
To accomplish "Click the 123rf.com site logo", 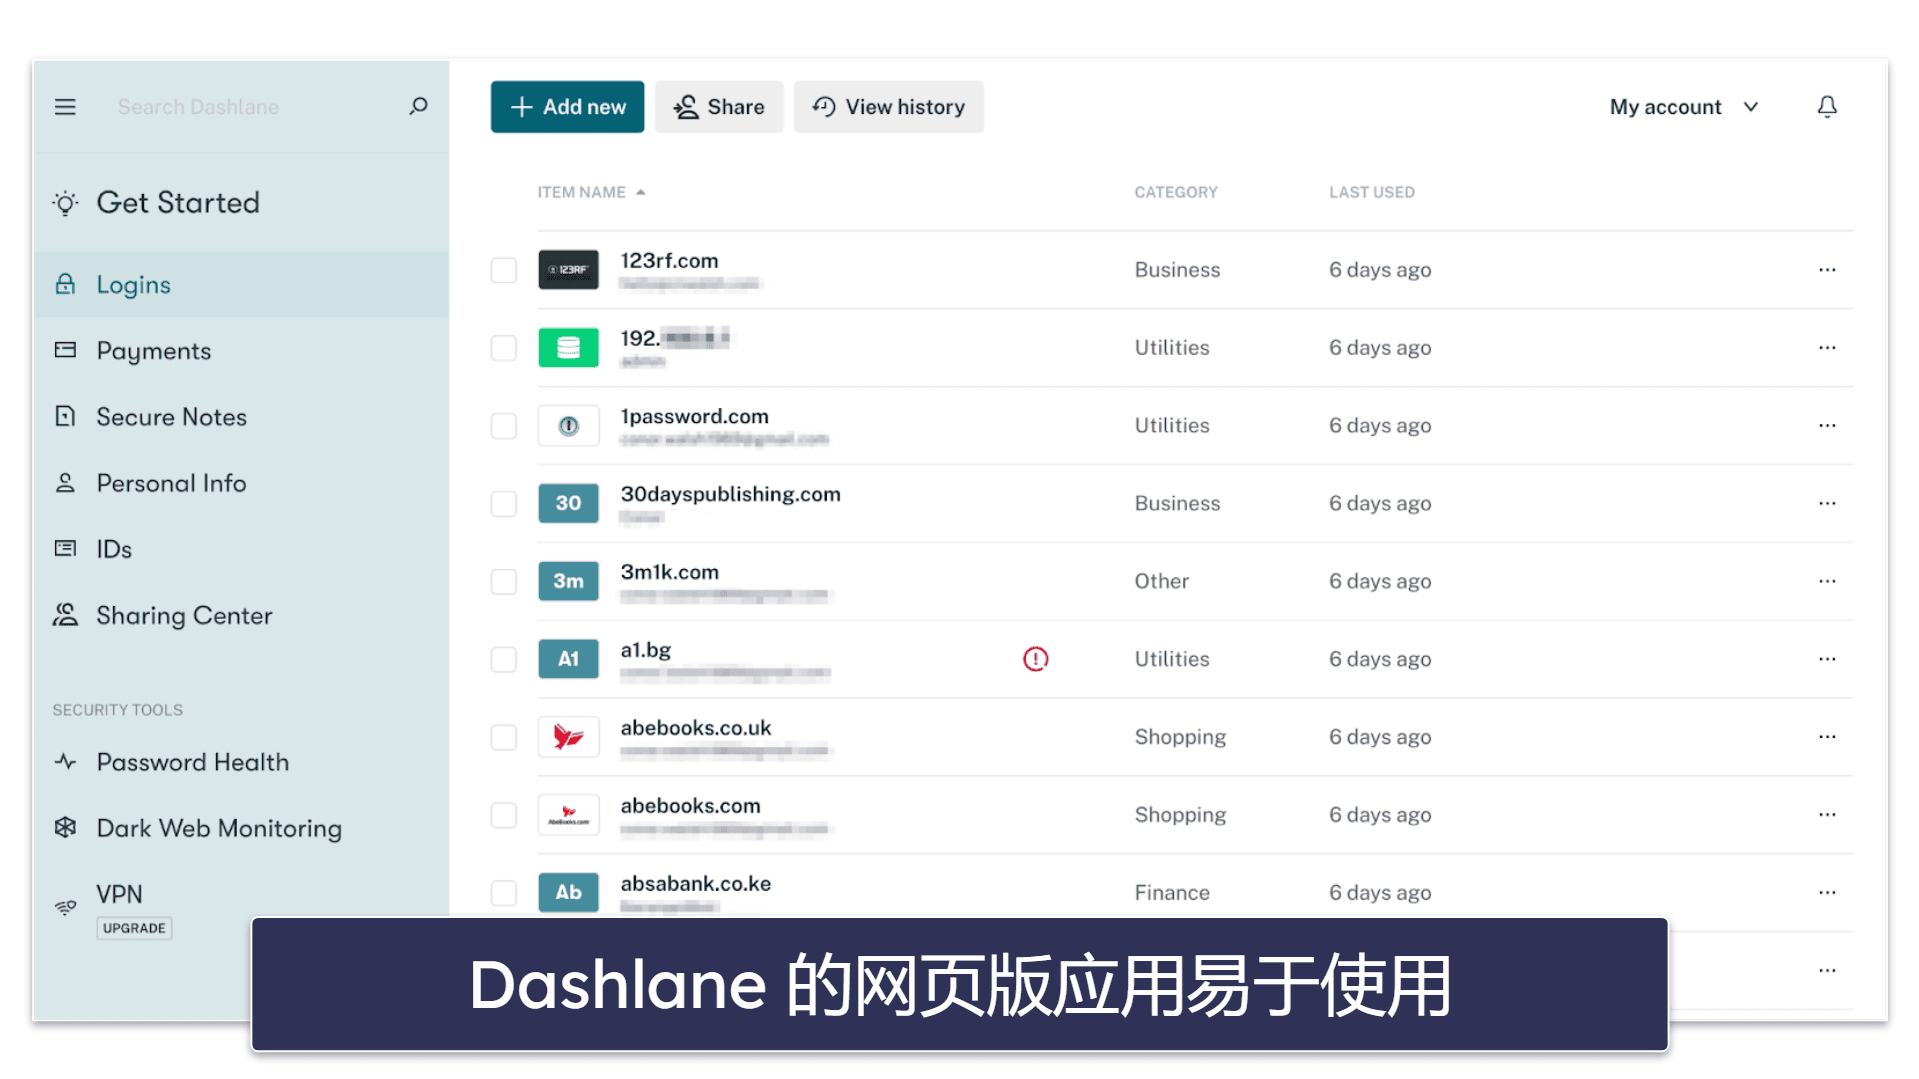I will click(568, 270).
